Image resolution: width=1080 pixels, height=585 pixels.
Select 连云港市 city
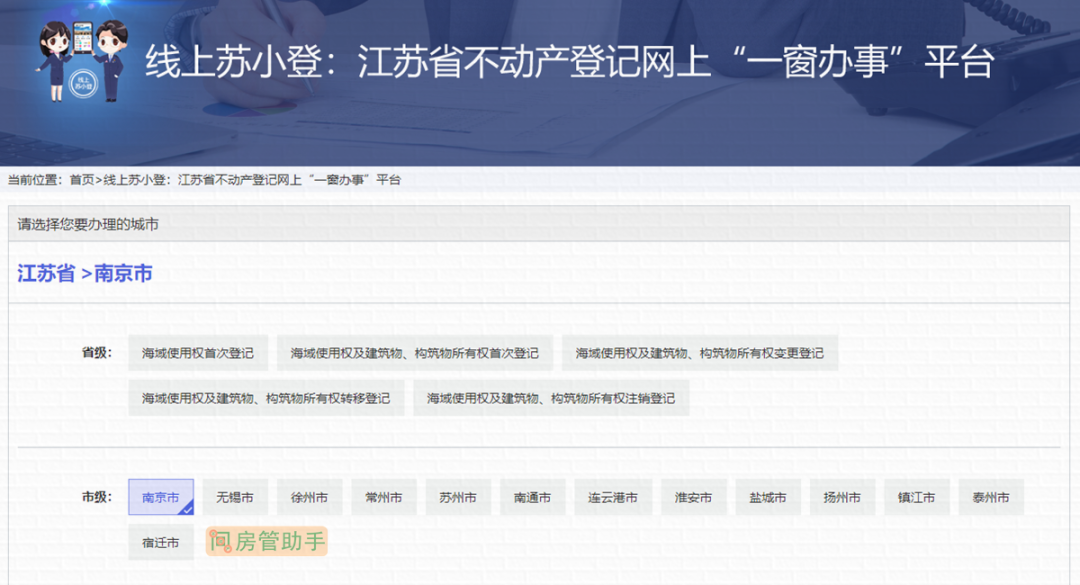click(613, 497)
